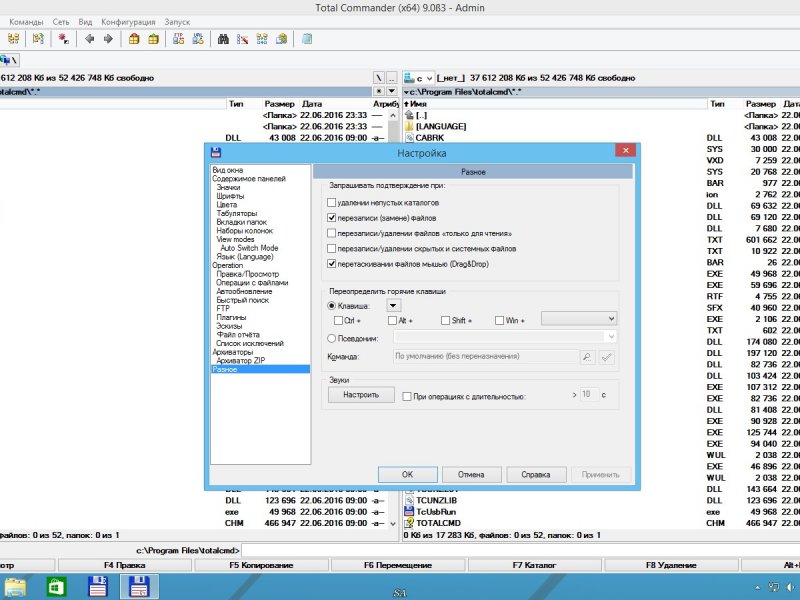Open the Конфигурация menu
The height and width of the screenshot is (600, 800).
coord(128,22)
